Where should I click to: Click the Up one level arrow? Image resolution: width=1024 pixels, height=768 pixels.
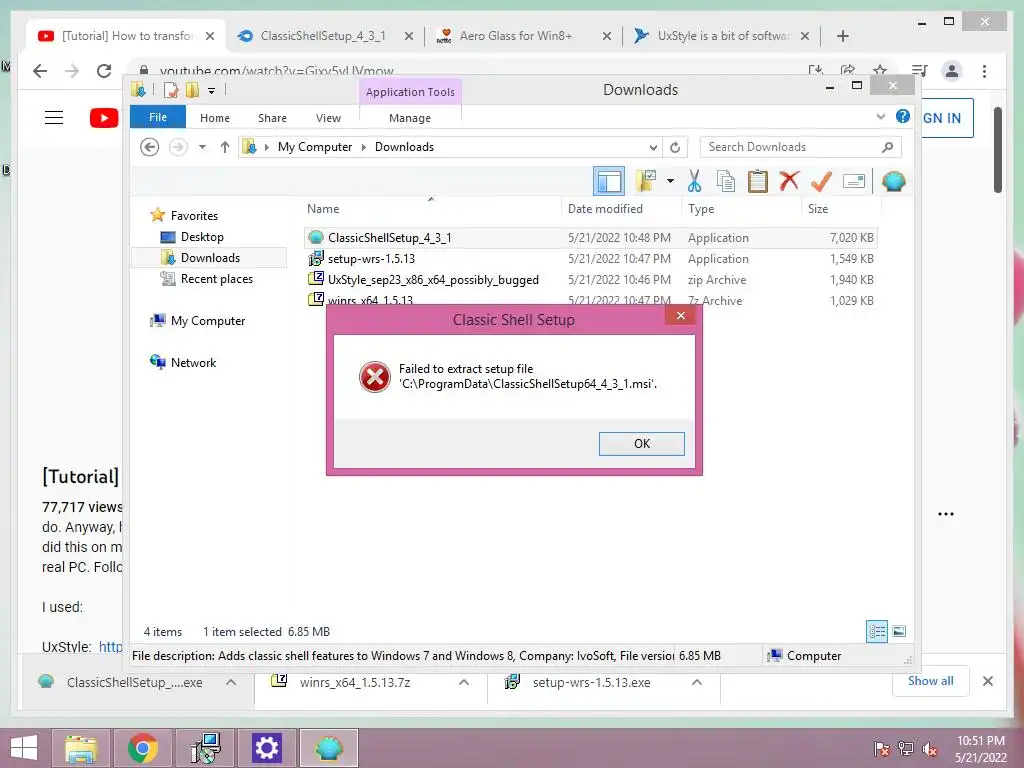point(225,147)
